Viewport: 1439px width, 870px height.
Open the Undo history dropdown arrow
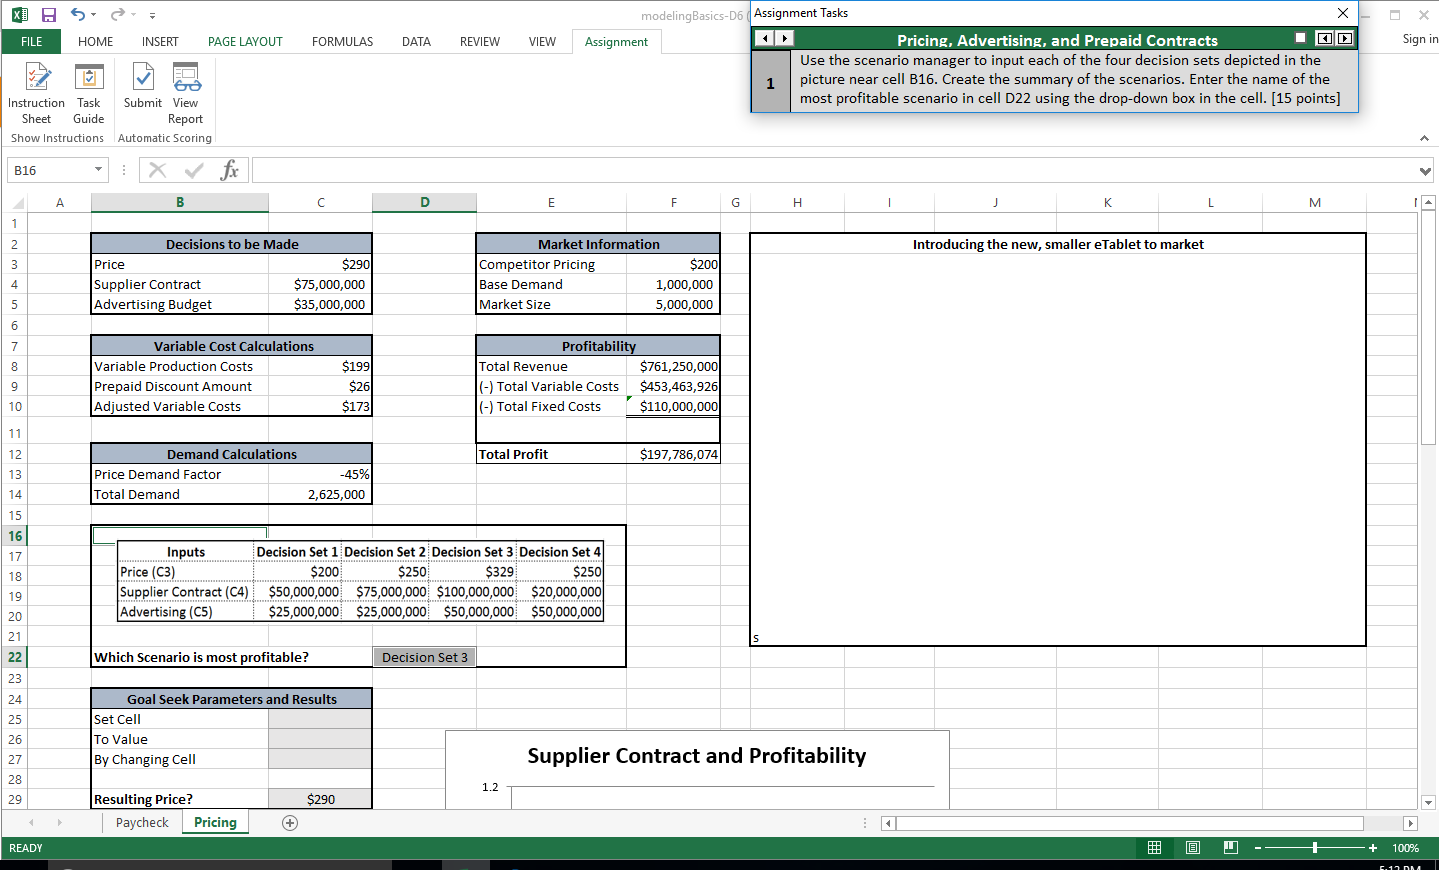94,15
